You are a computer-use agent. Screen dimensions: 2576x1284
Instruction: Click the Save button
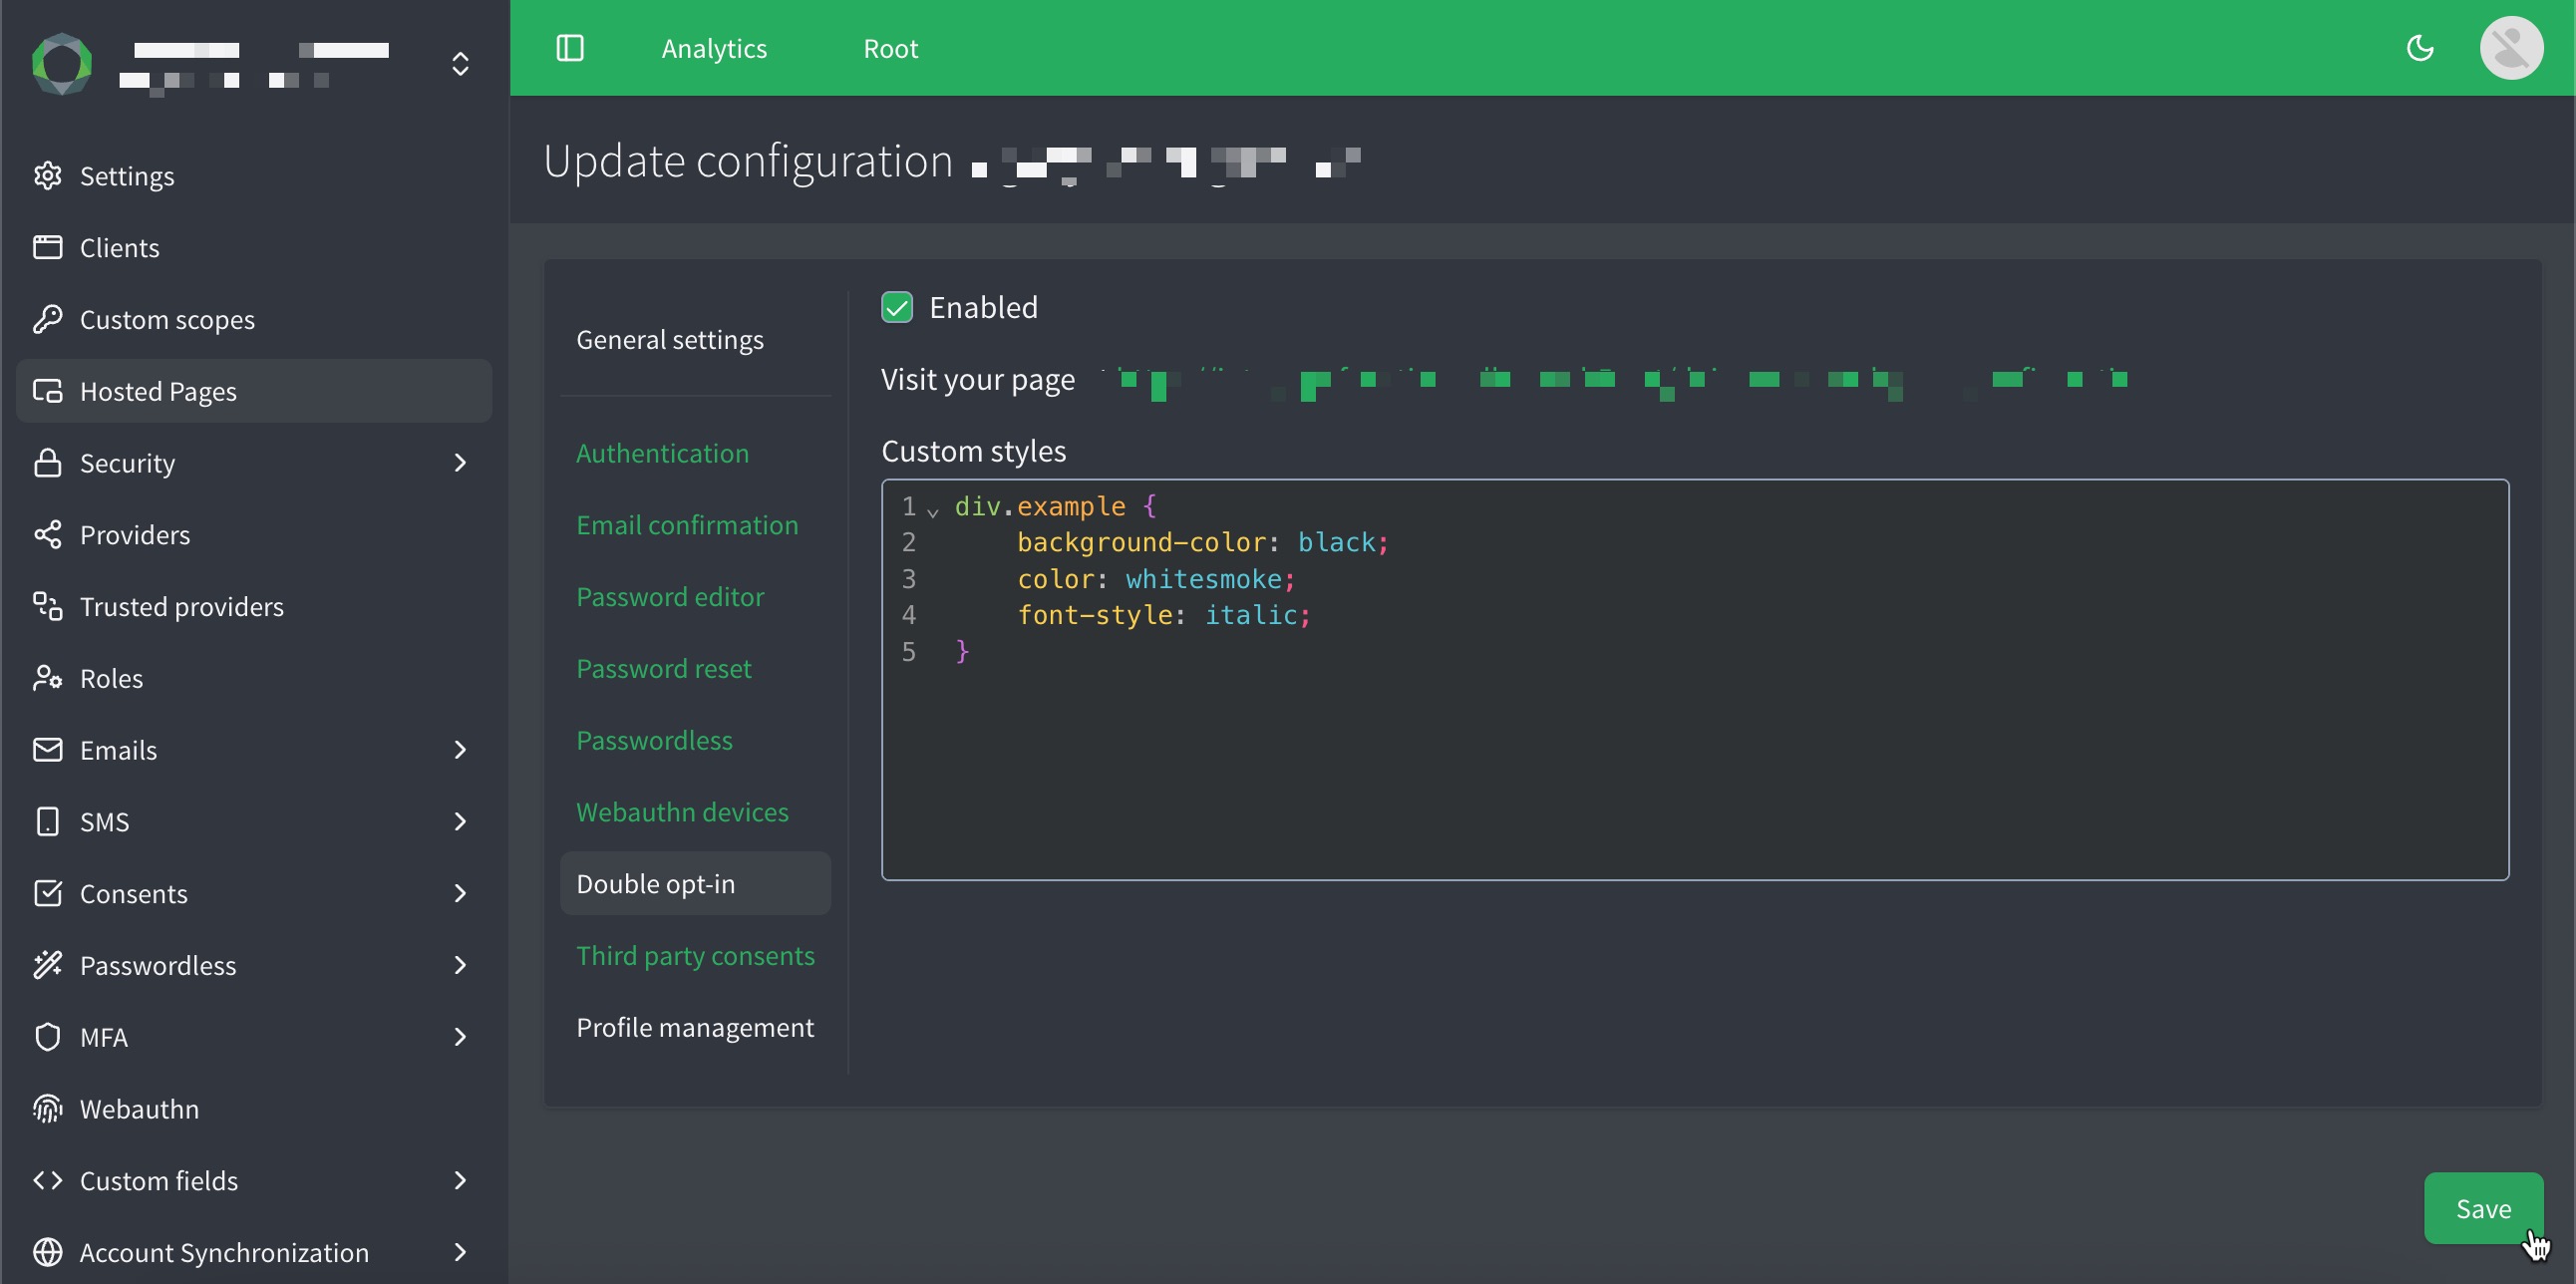point(2483,1208)
